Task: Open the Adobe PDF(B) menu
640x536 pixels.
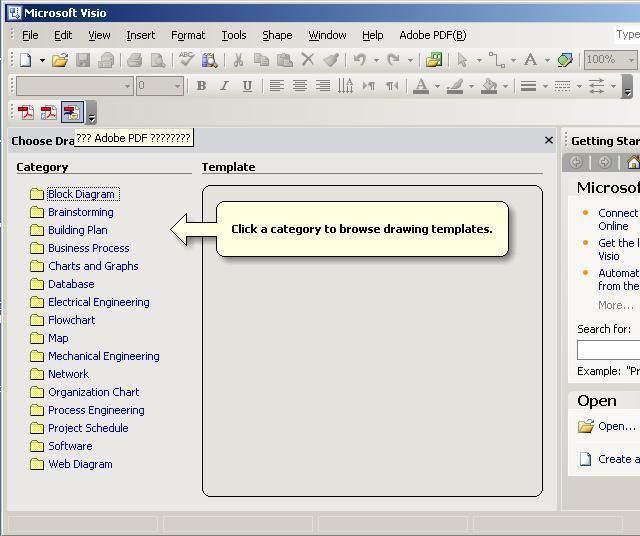Action: [x=433, y=35]
